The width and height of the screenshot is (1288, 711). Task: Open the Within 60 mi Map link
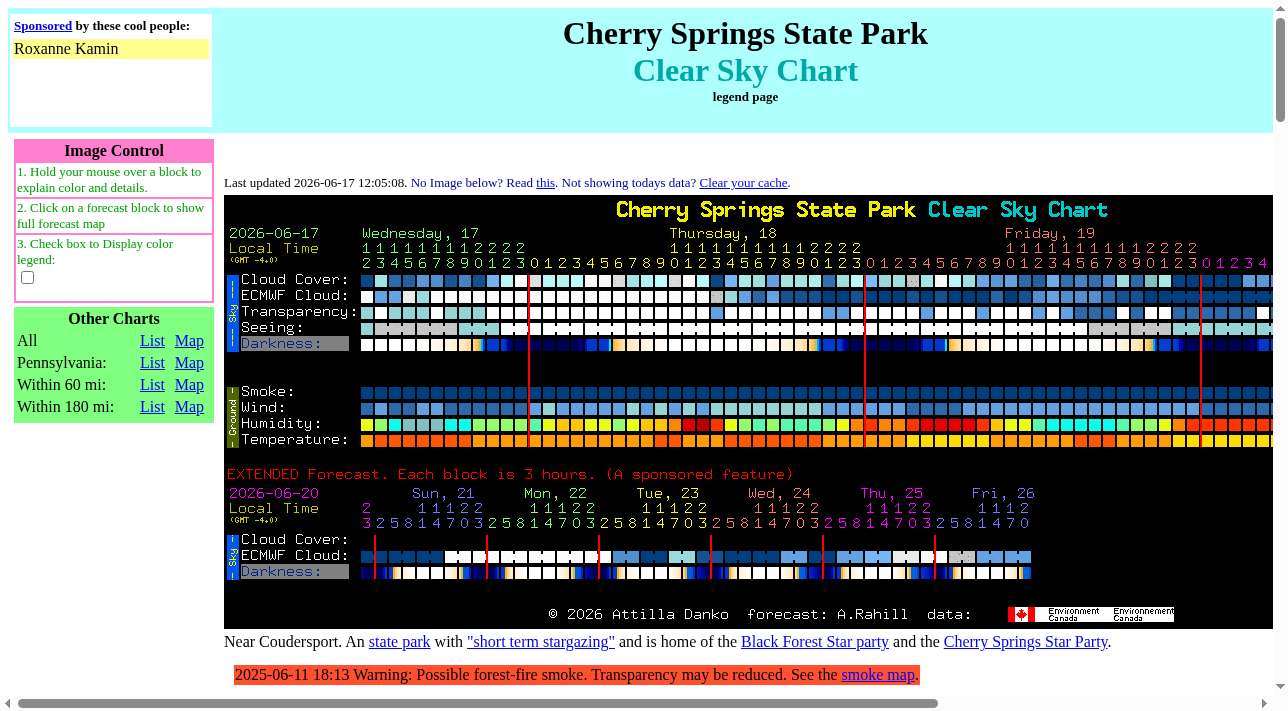[189, 385]
